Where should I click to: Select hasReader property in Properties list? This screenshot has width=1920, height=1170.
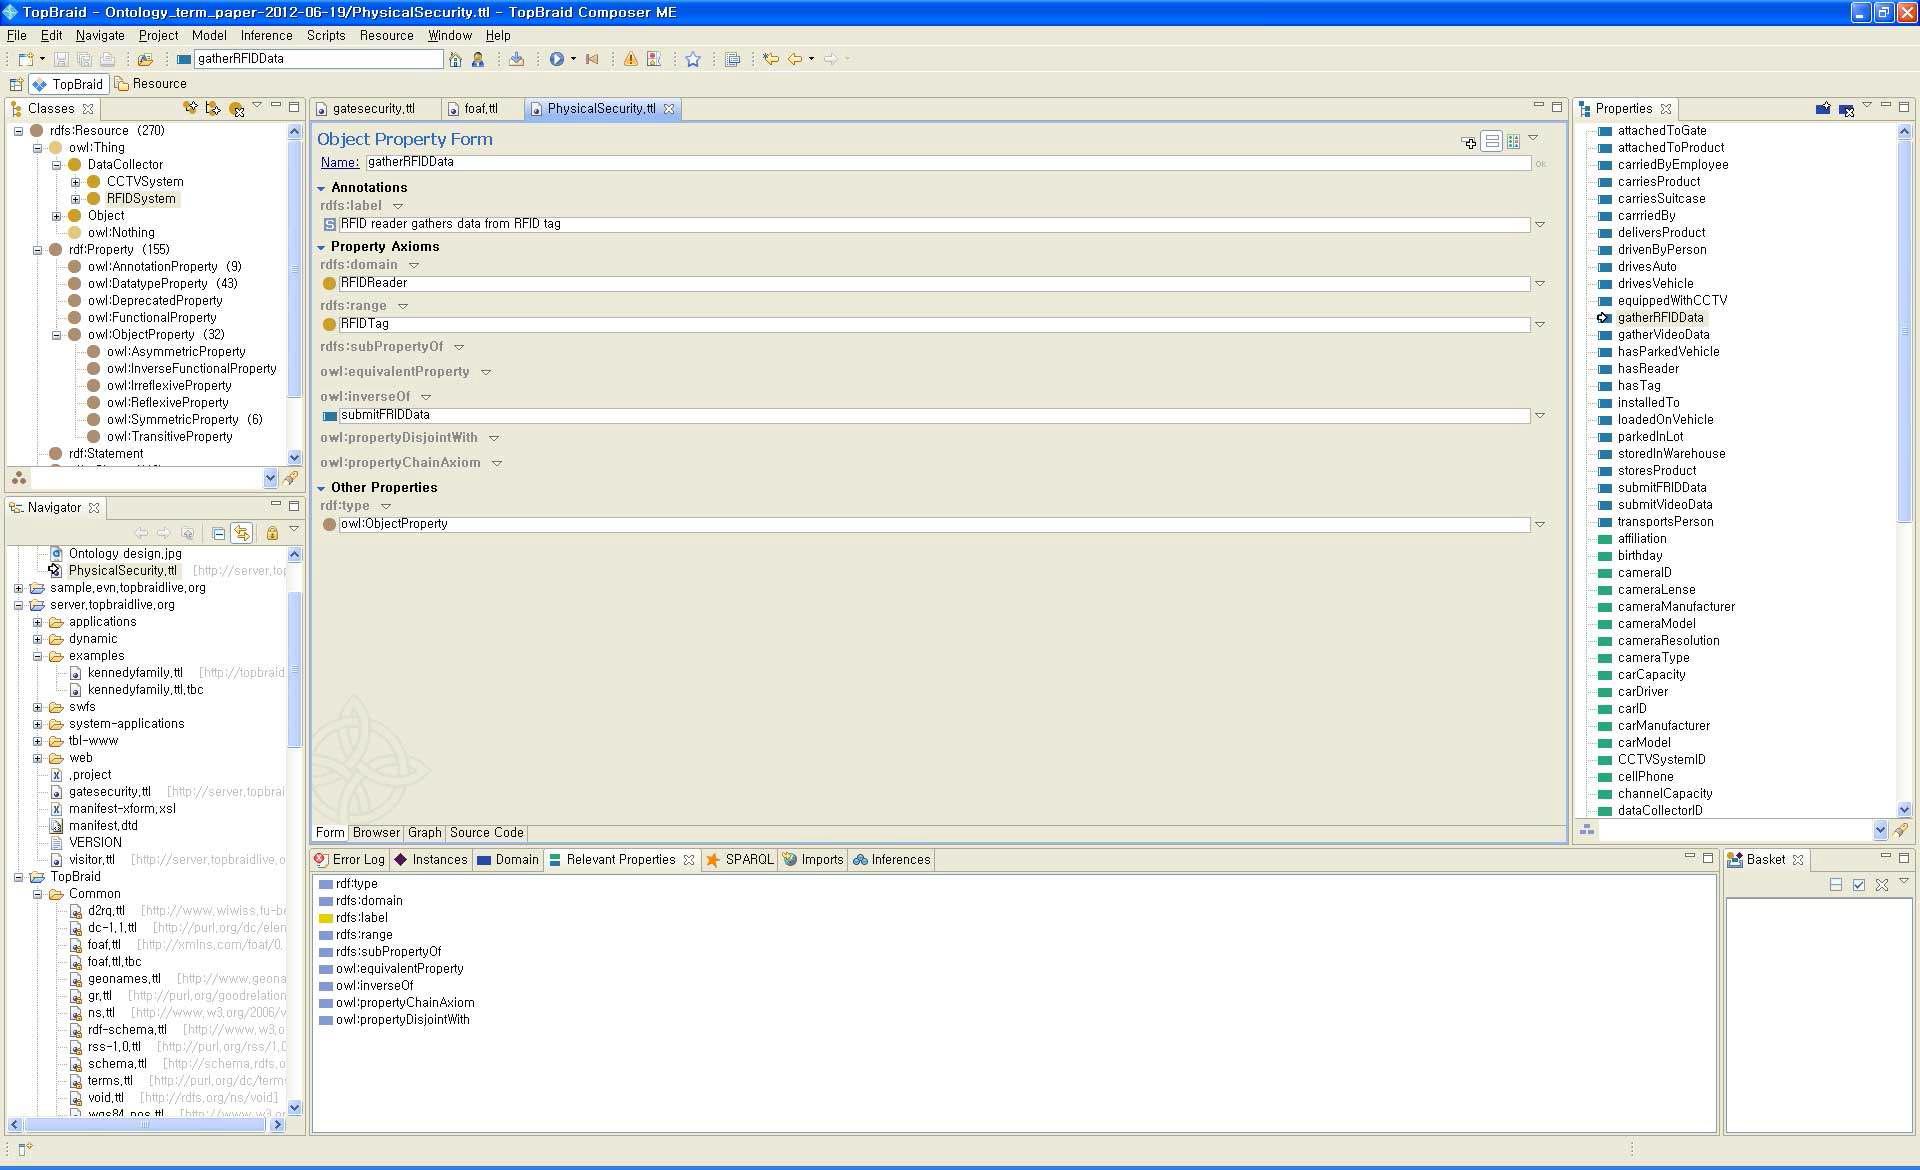1647,369
